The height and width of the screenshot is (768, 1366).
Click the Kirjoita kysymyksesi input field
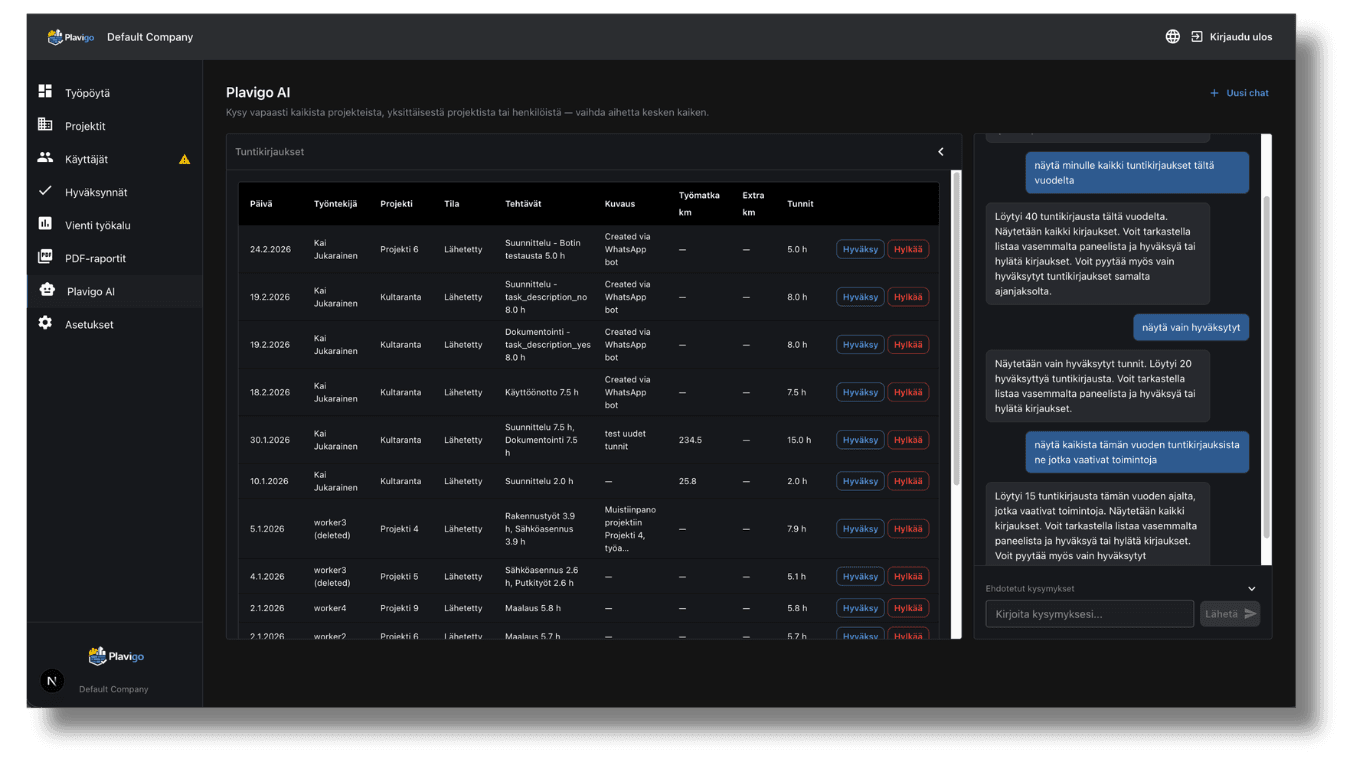1089,614
